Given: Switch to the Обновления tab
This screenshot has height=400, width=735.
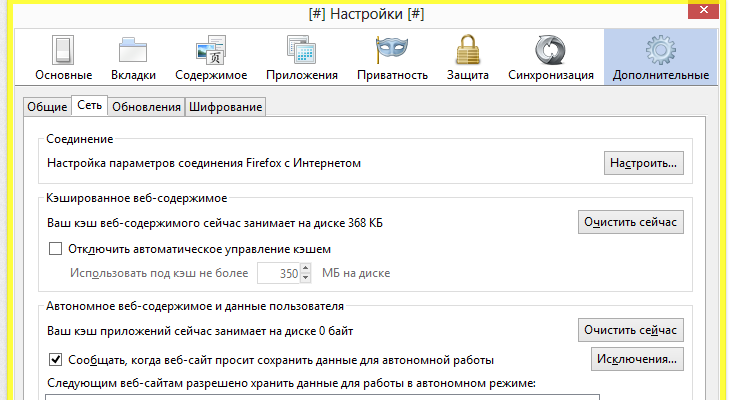Looking at the screenshot, I should (x=146, y=107).
